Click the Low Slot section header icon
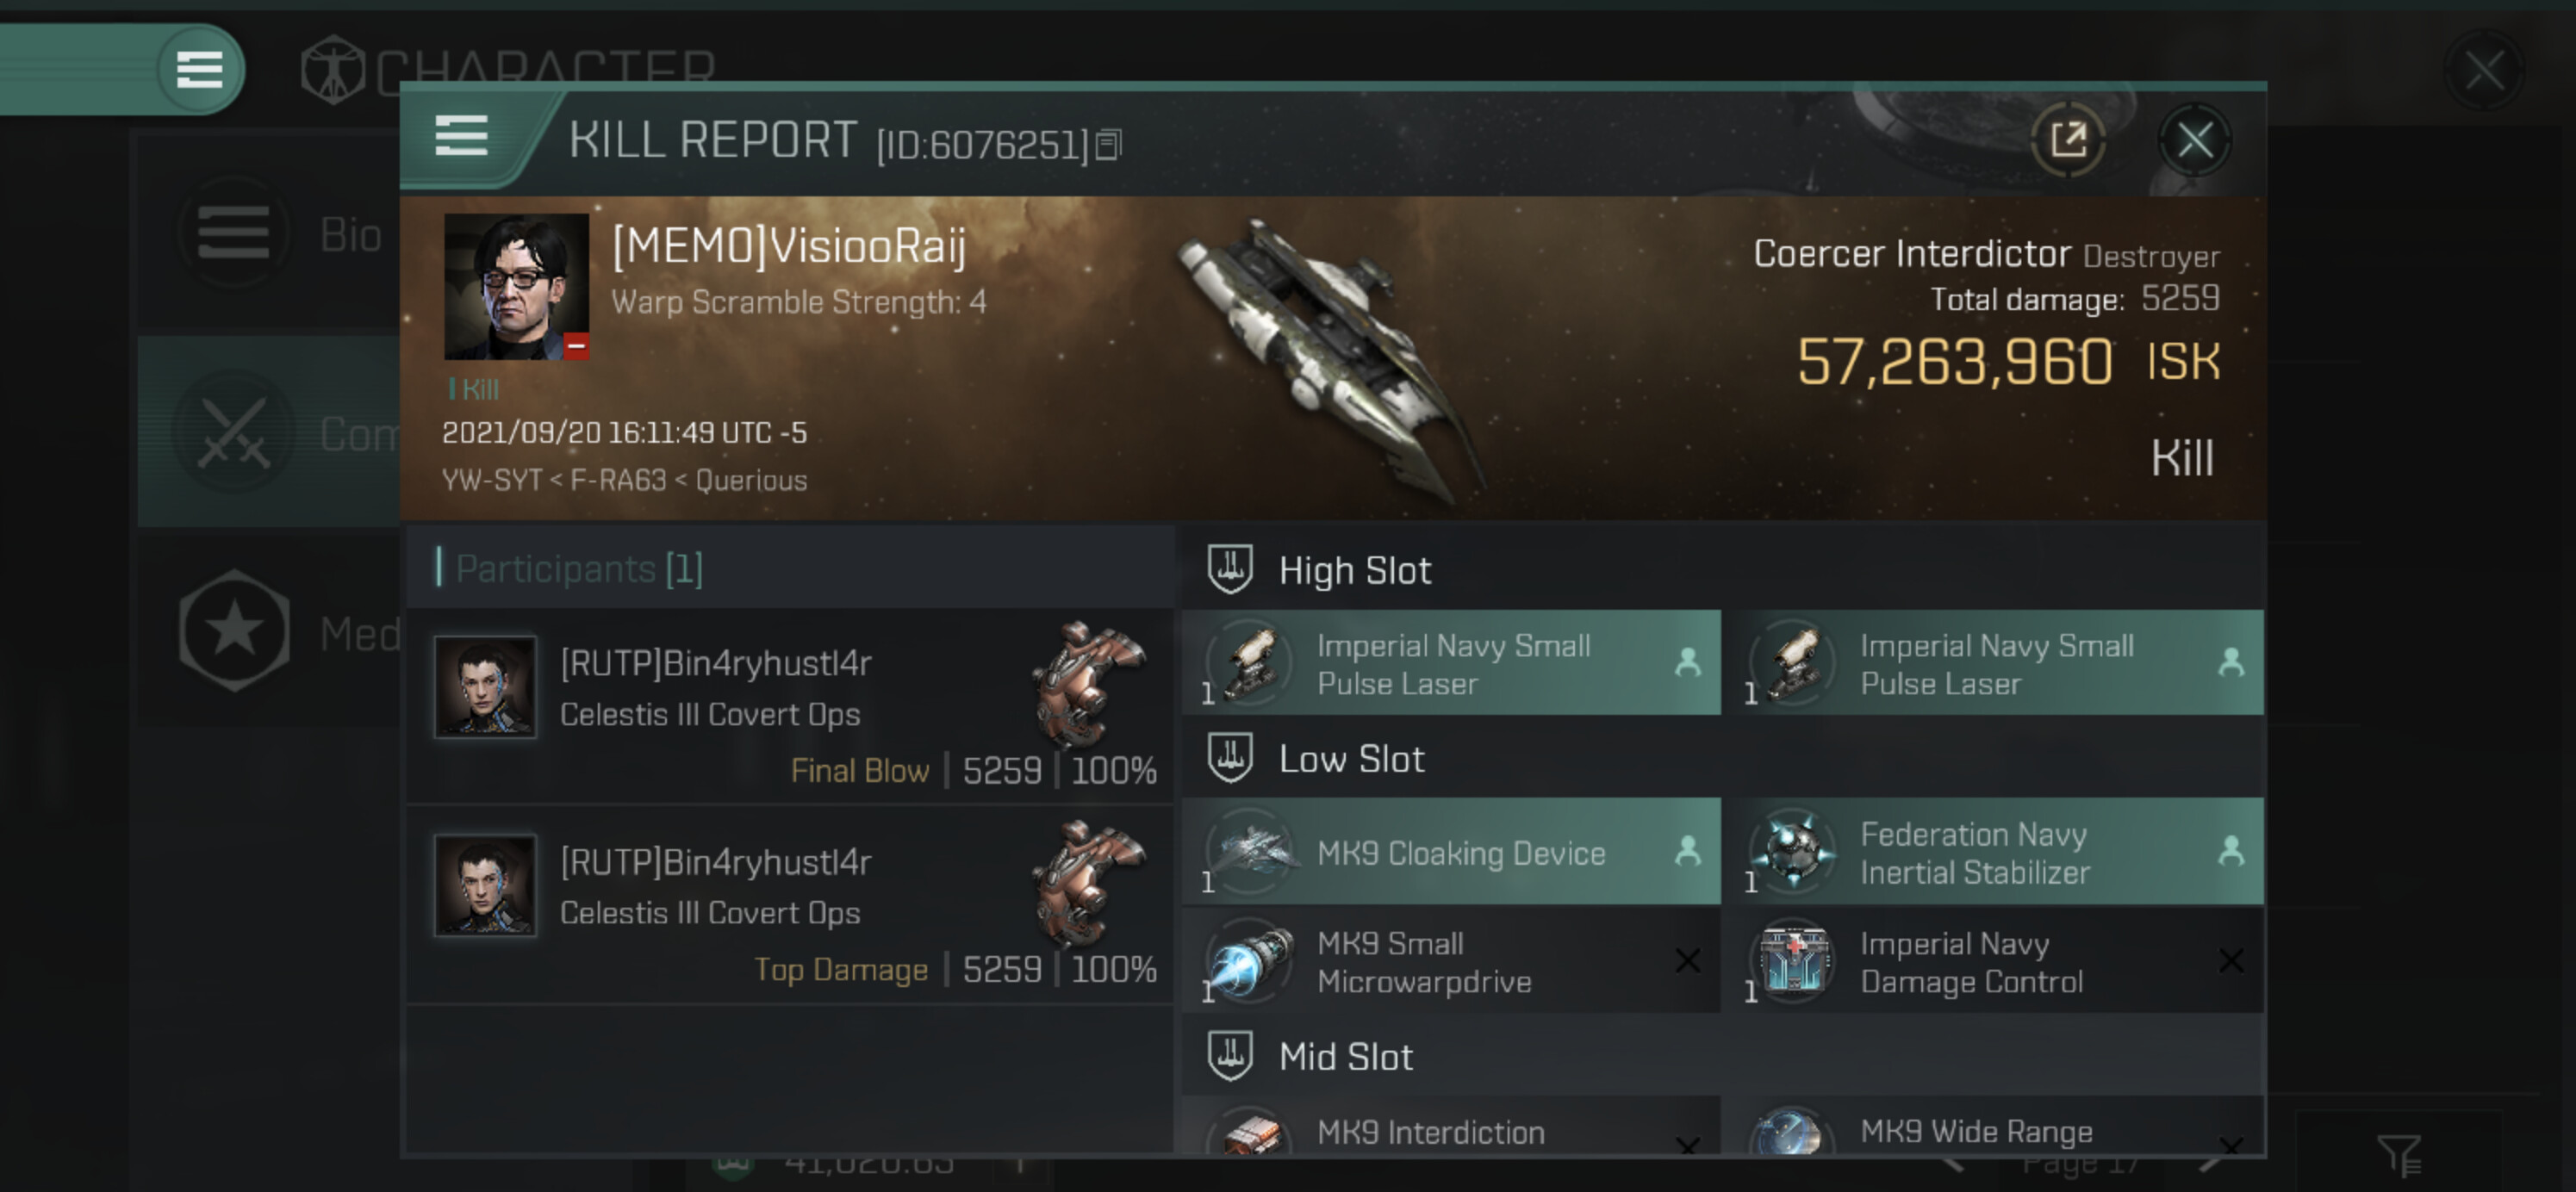The width and height of the screenshot is (2576, 1192). pos(1230,758)
